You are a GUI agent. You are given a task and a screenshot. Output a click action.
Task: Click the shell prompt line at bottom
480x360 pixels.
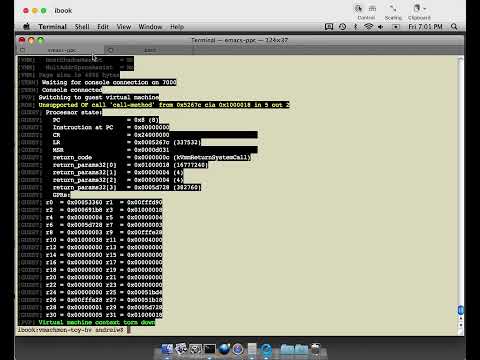click(73, 330)
